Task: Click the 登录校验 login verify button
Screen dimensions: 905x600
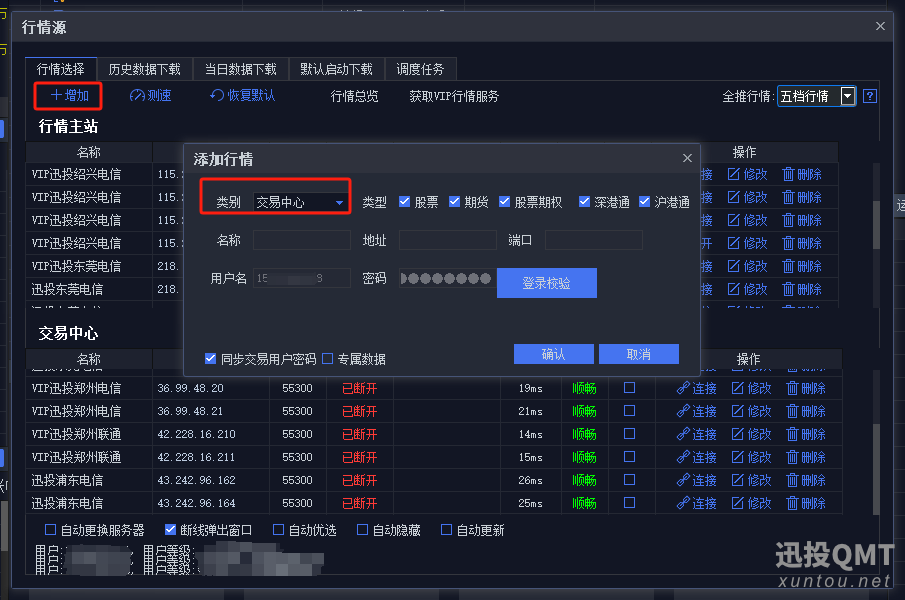Action: pyautogui.click(x=546, y=283)
